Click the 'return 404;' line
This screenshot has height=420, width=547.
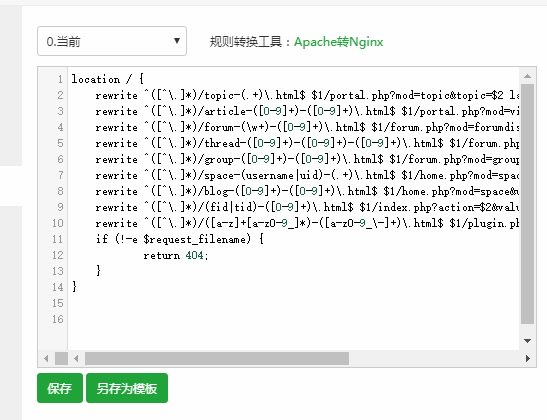(x=175, y=255)
